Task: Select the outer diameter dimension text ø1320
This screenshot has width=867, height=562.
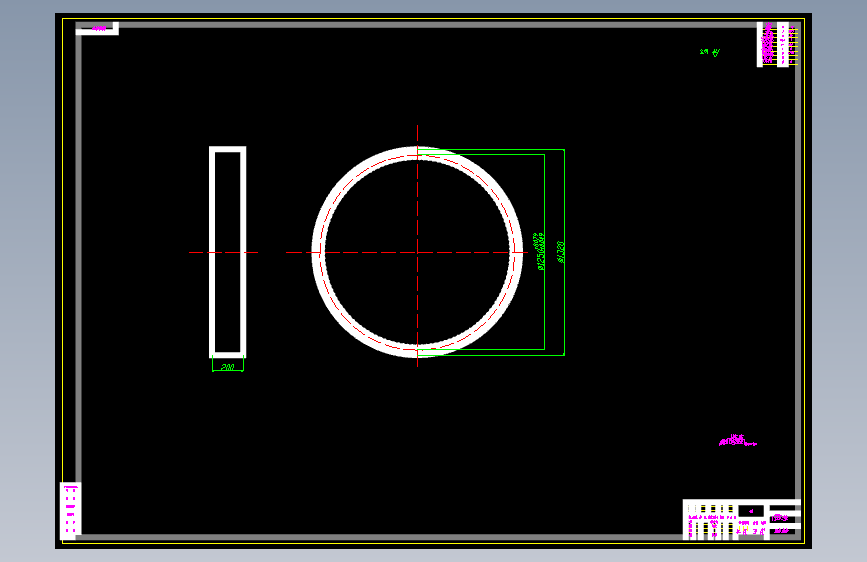Action: click(x=561, y=252)
